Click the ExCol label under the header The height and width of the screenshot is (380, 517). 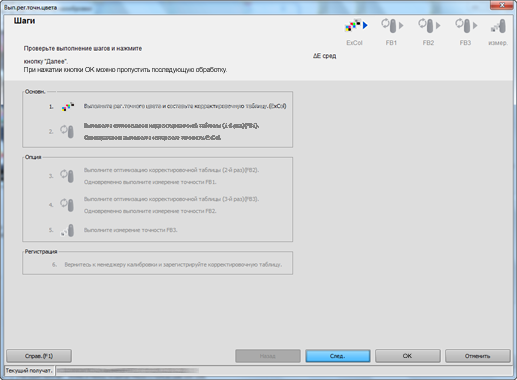pos(354,43)
